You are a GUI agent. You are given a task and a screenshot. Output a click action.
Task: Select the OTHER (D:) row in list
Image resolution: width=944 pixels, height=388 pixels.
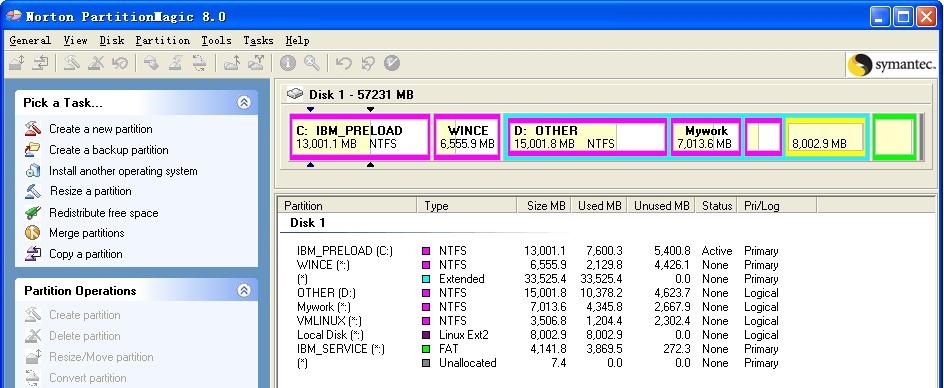(x=538, y=293)
